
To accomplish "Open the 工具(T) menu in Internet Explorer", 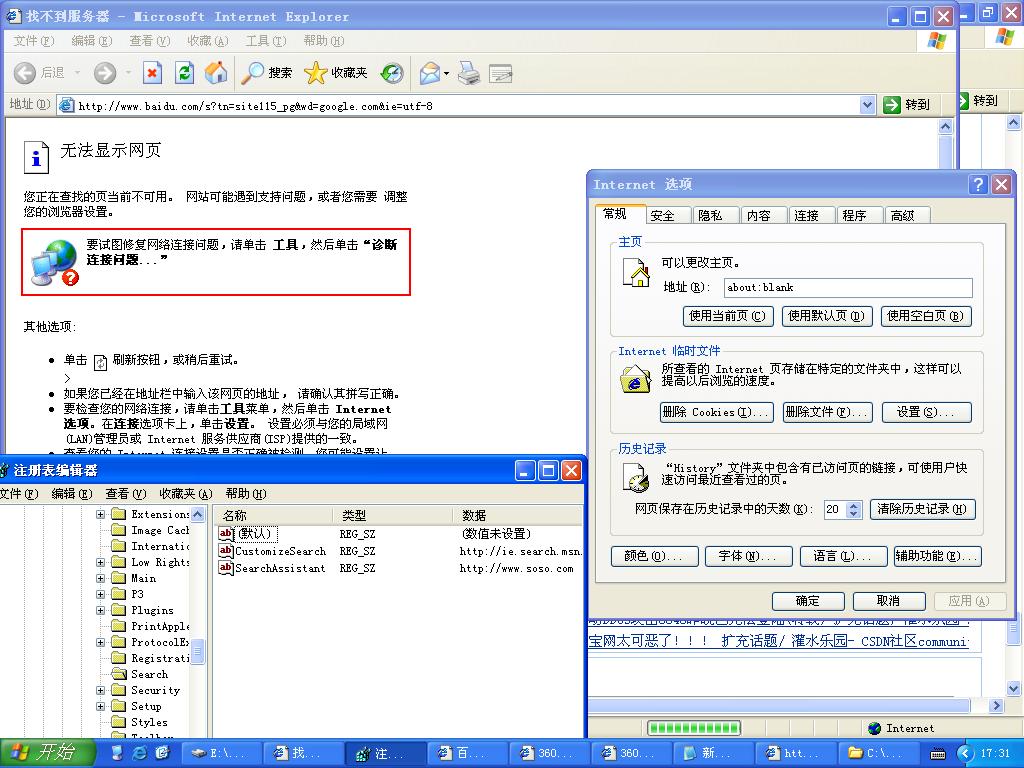I will tap(266, 41).
